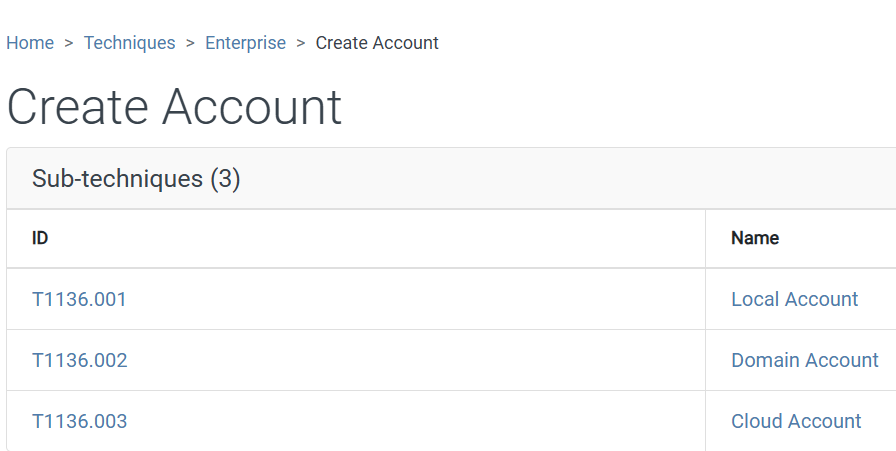
Task: Go to the Home breadcrumb link
Action: (x=30, y=43)
